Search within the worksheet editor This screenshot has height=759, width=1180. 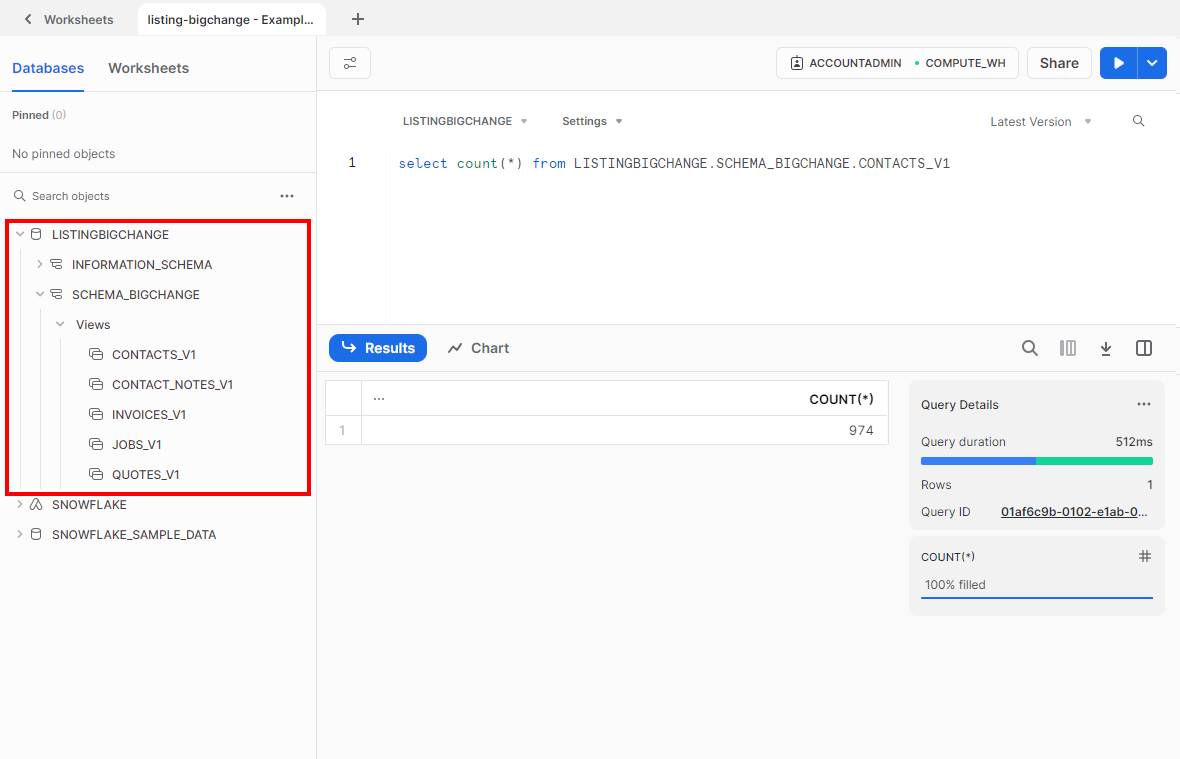click(x=1139, y=121)
